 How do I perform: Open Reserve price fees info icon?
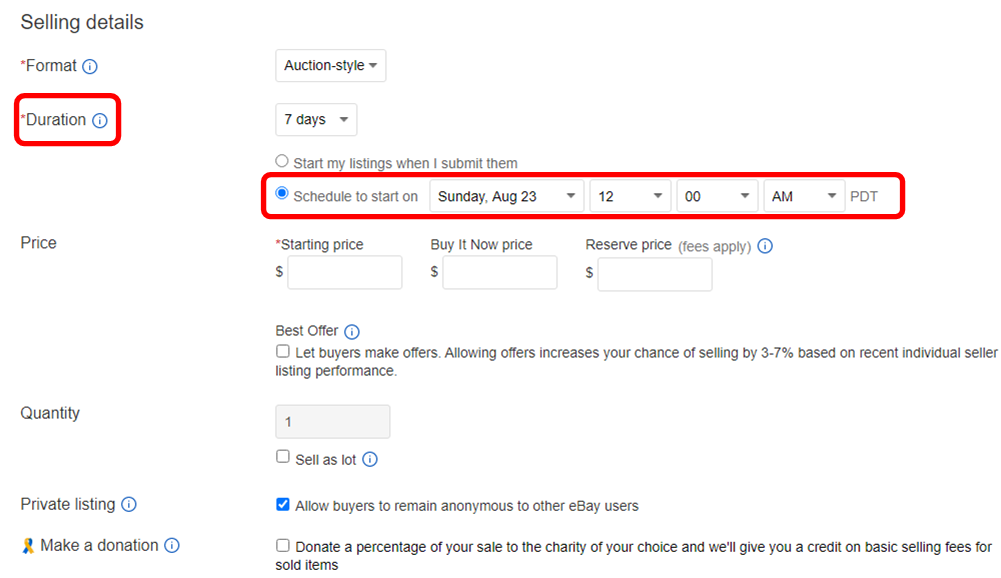click(765, 246)
